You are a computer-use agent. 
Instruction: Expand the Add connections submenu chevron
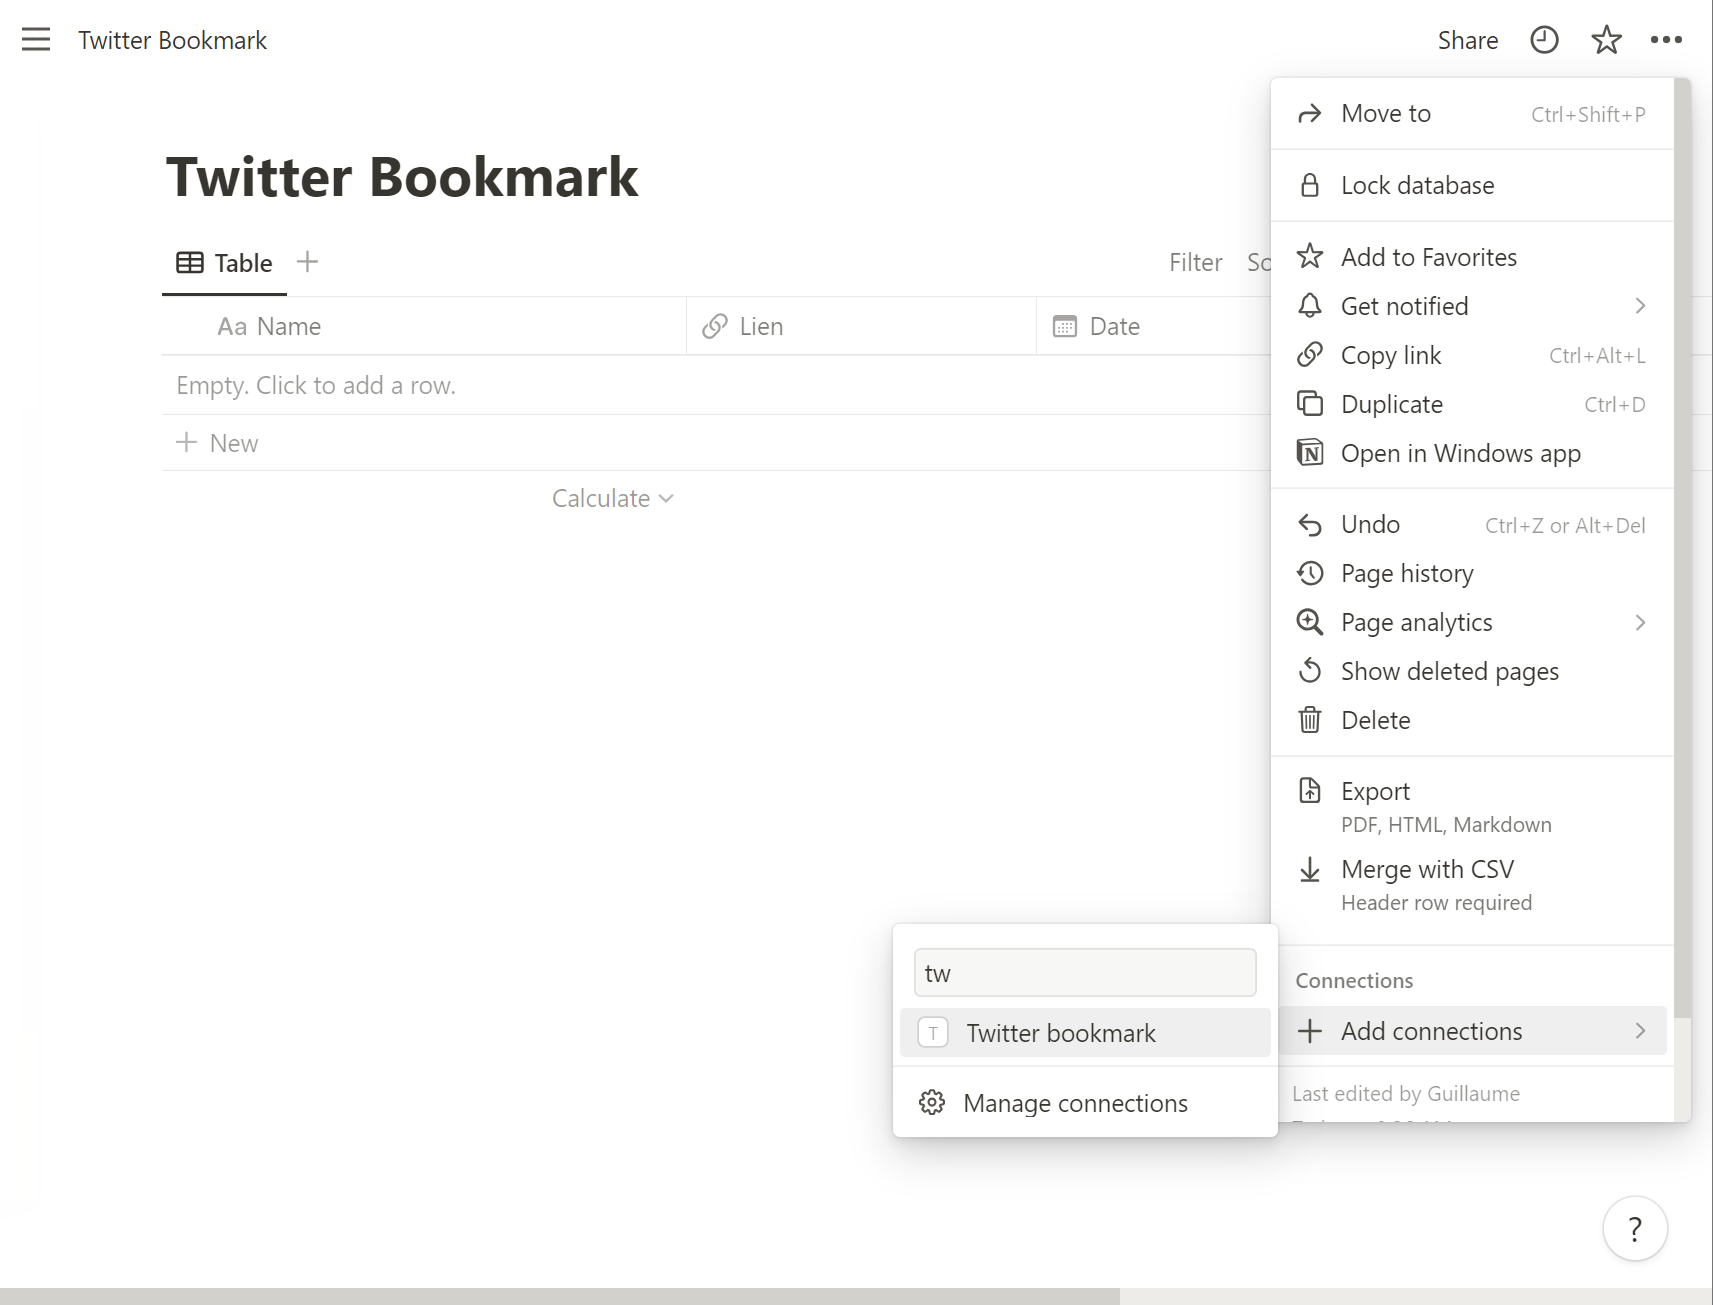point(1640,1031)
